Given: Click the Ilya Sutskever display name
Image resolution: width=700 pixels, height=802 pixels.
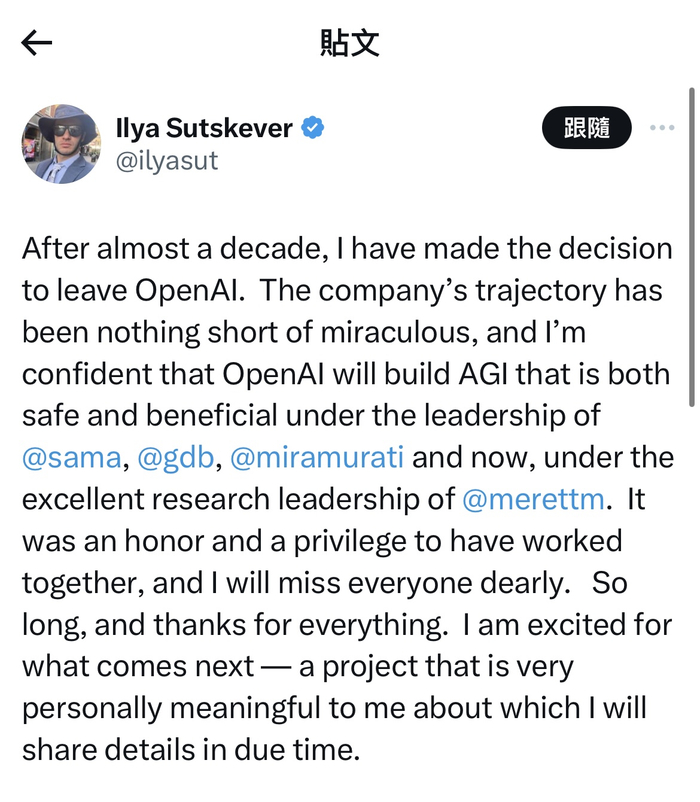Looking at the screenshot, I should 205,128.
